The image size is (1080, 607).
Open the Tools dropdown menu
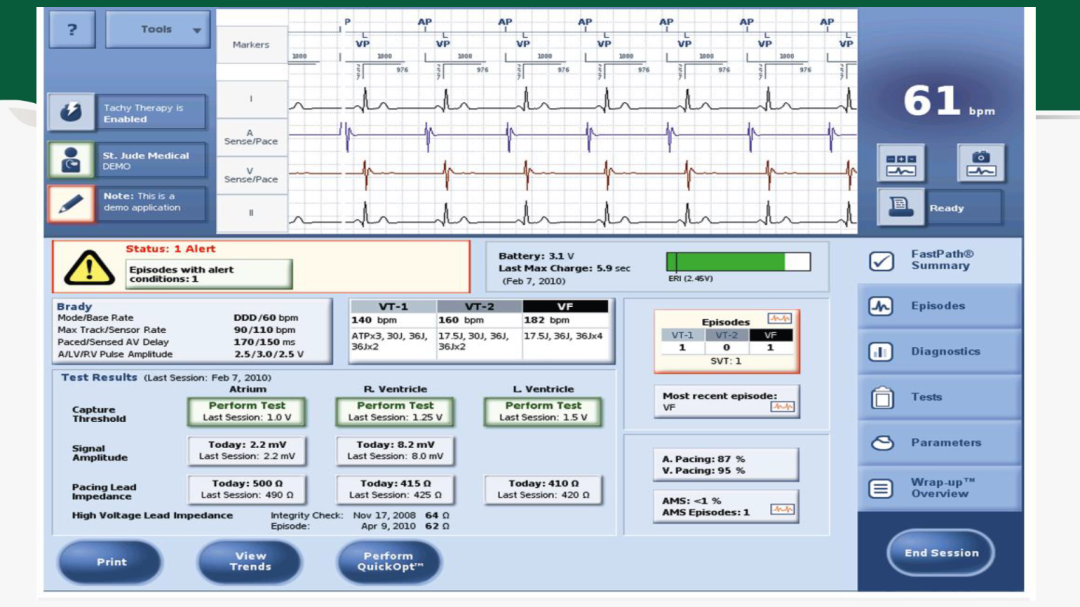pos(158,30)
